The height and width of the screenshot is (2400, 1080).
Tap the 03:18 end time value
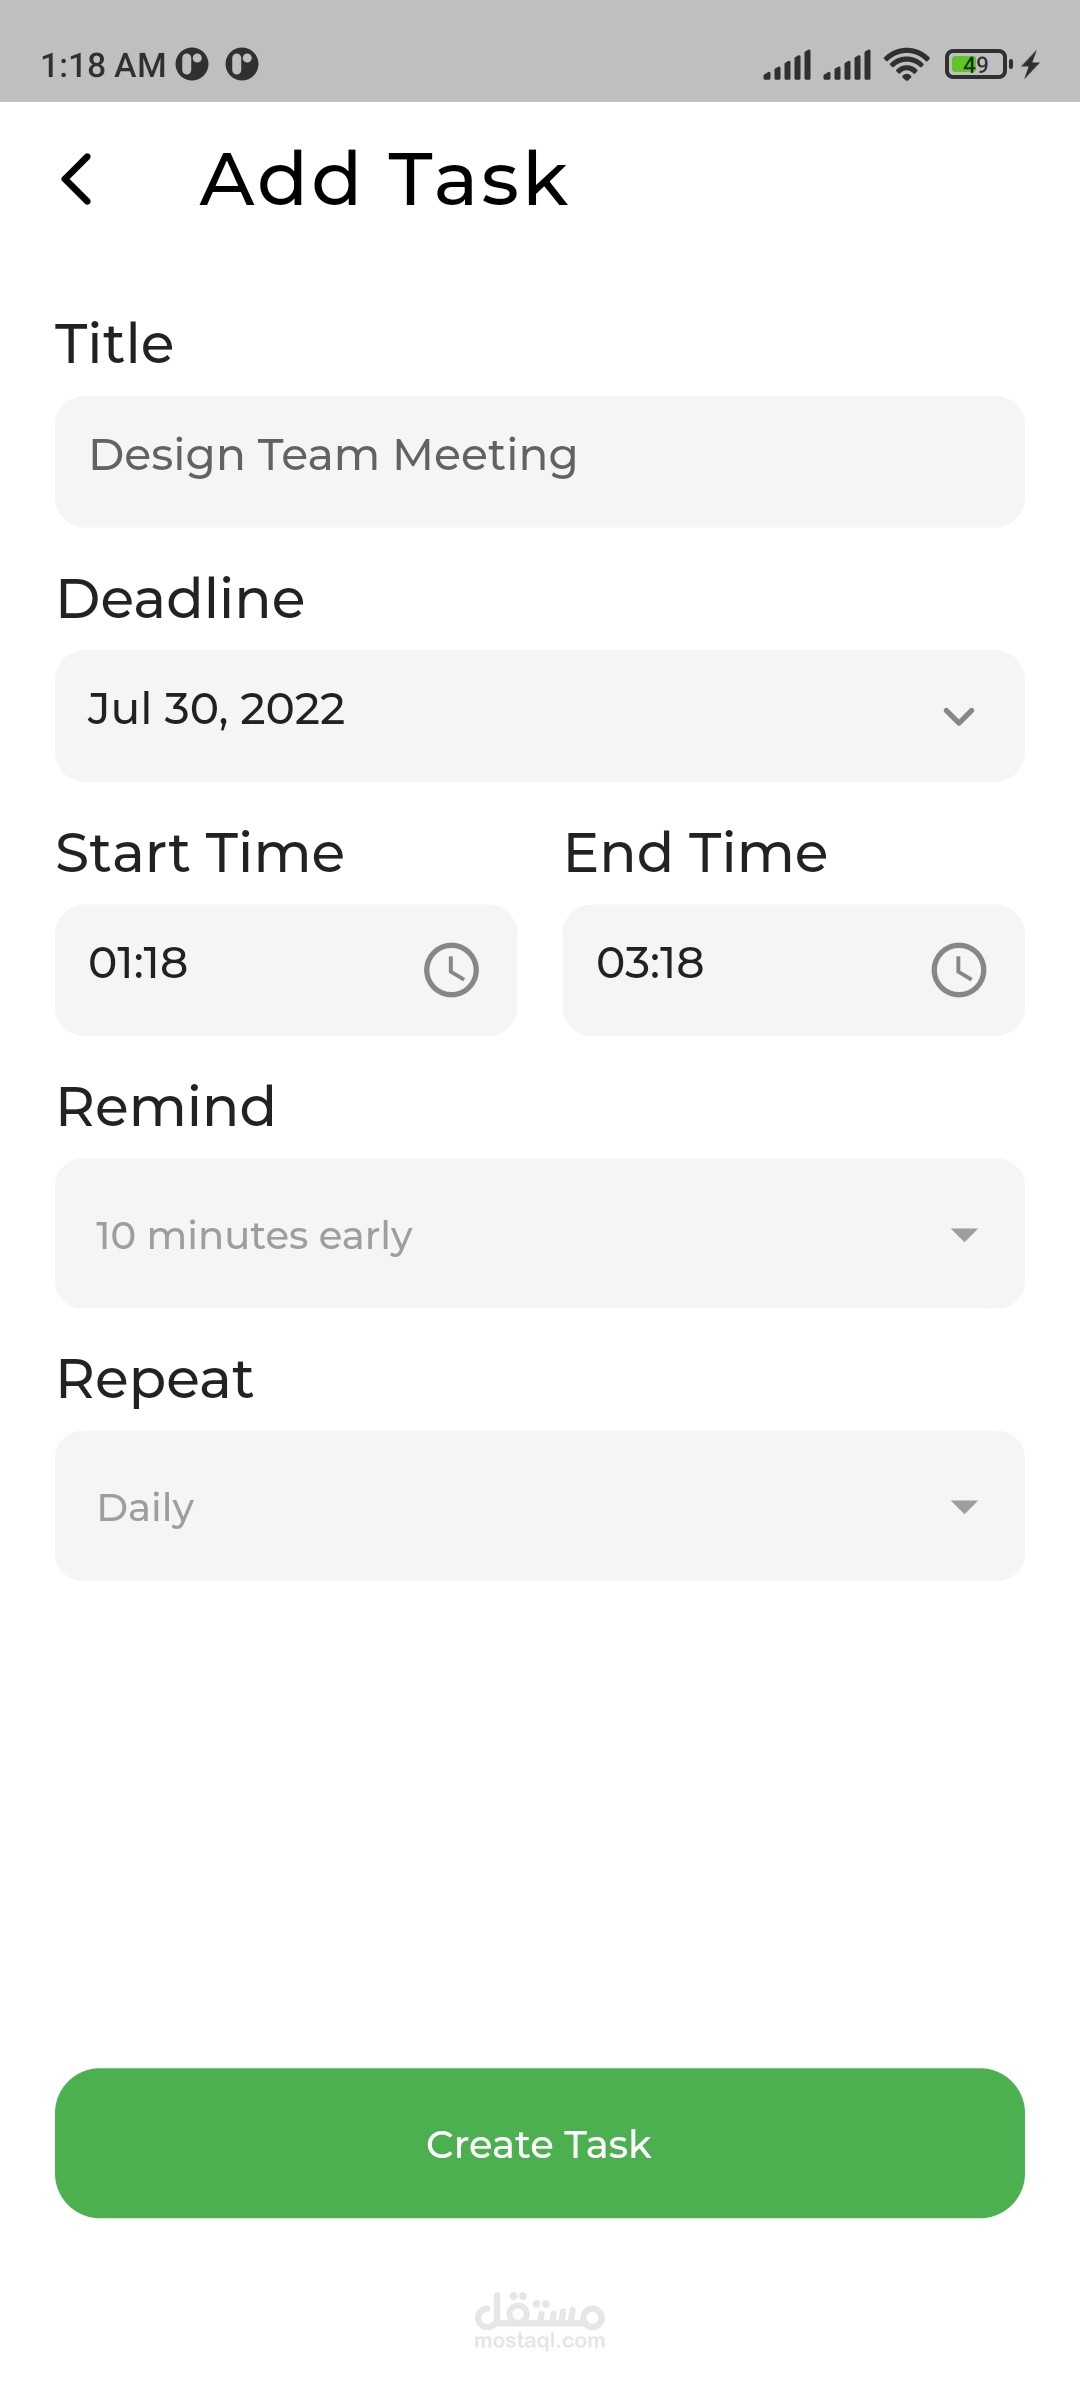tap(650, 963)
